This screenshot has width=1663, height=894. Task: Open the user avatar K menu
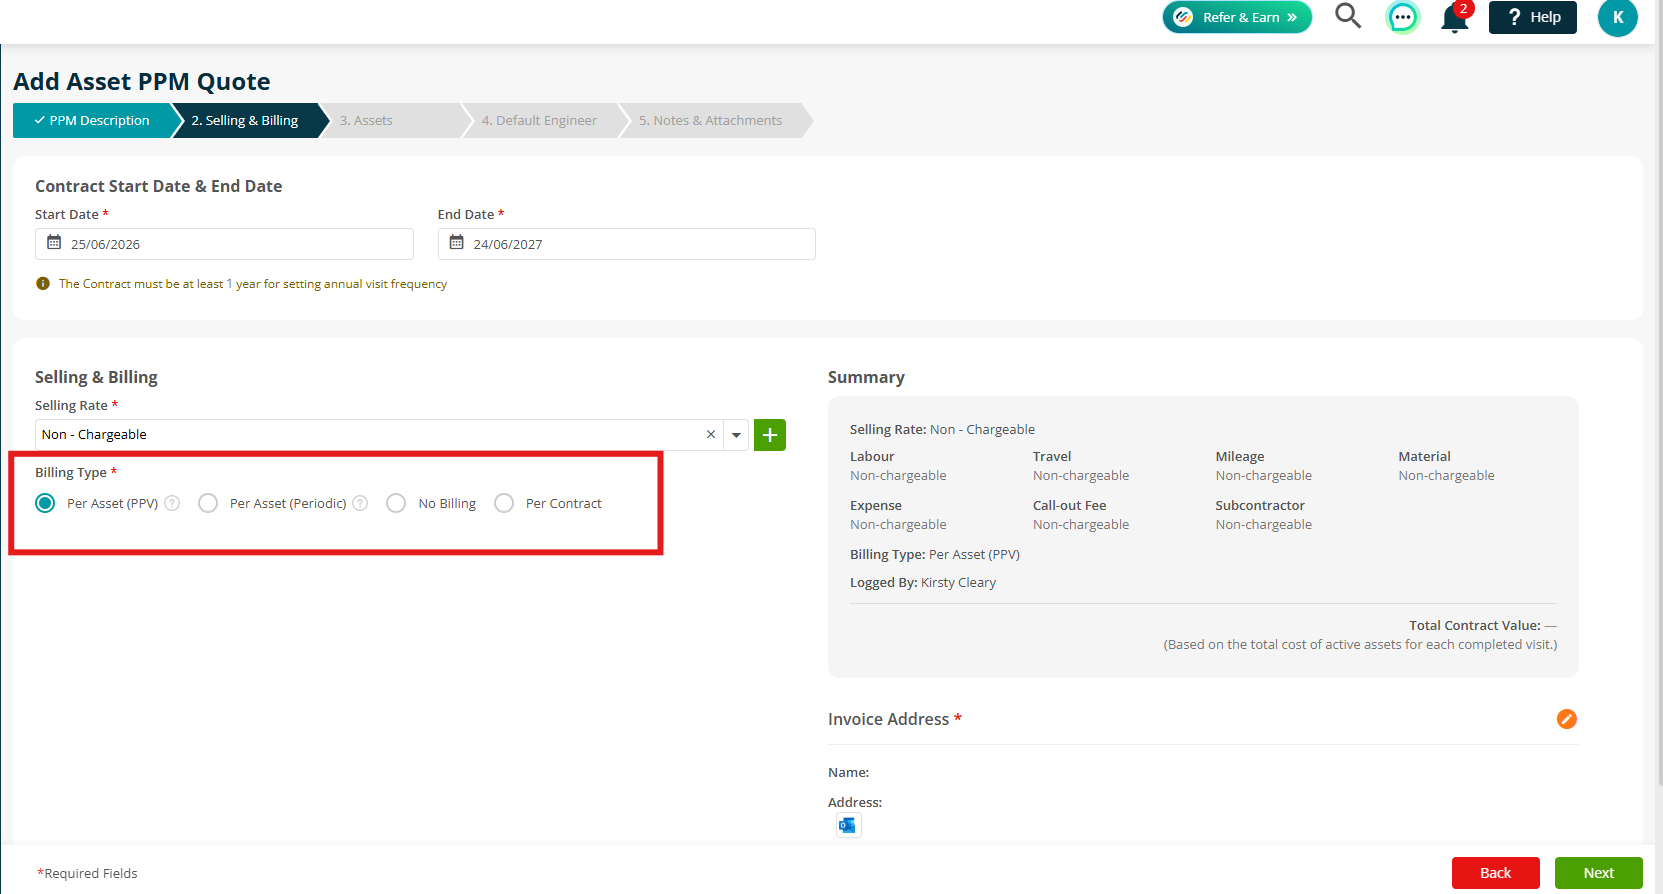tap(1617, 17)
